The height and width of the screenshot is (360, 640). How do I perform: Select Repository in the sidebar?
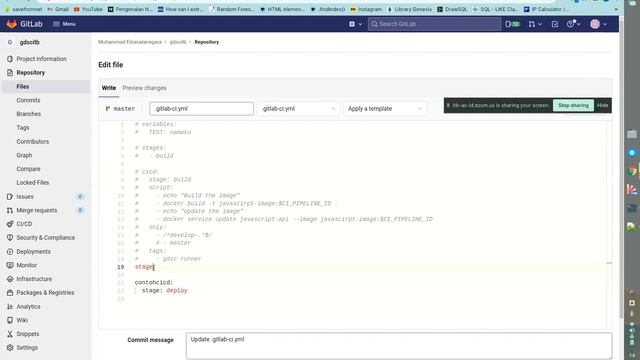(31, 73)
